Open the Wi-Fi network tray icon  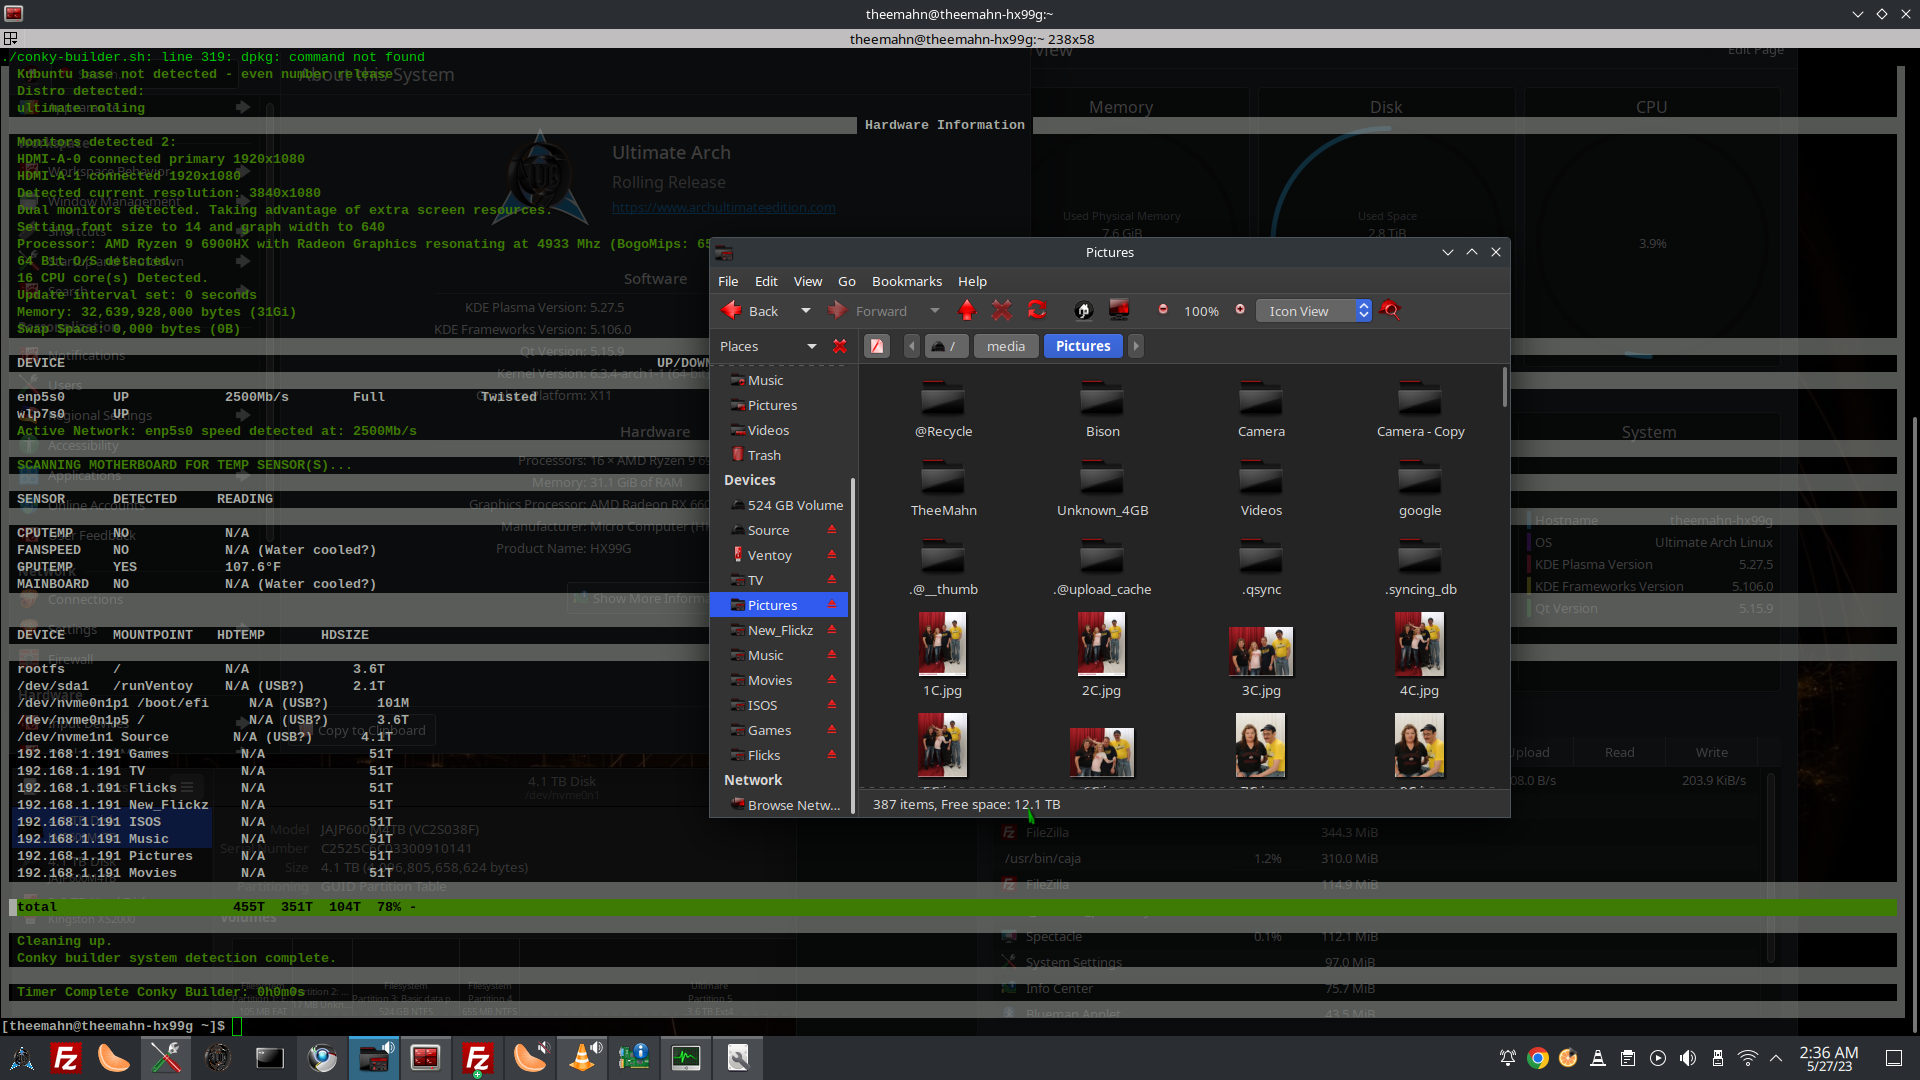pyautogui.click(x=1748, y=1058)
